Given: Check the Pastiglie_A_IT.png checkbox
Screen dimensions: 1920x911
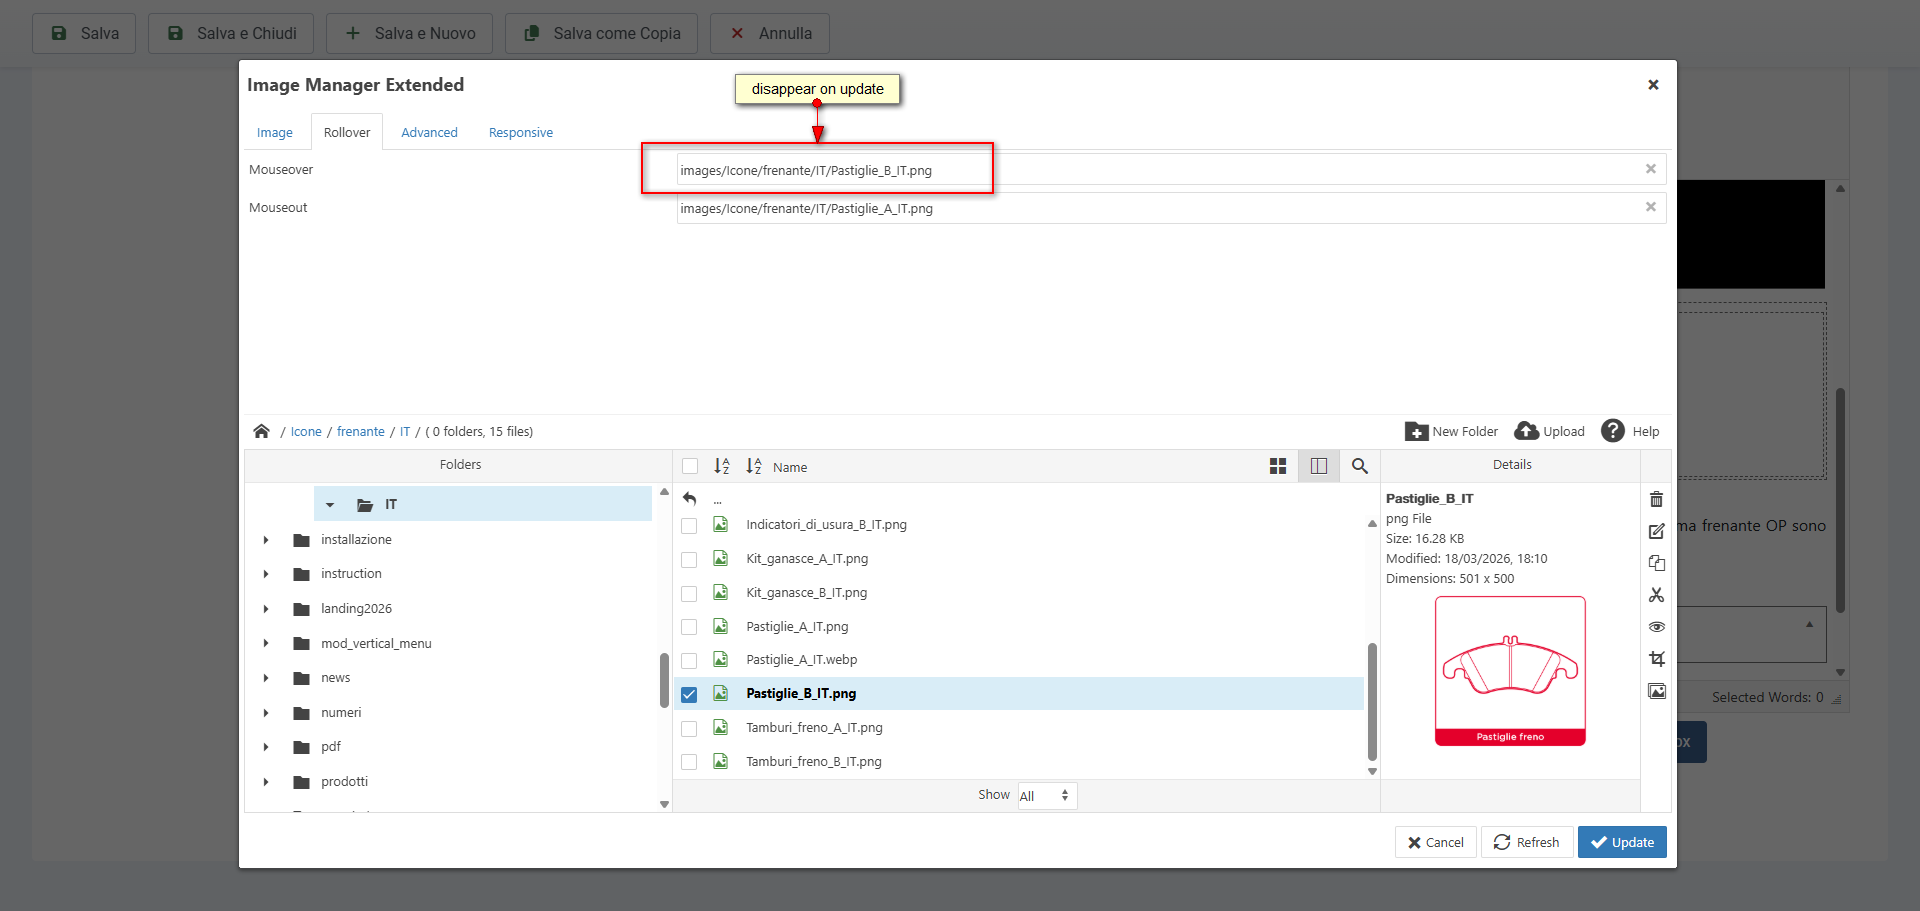Looking at the screenshot, I should point(689,627).
